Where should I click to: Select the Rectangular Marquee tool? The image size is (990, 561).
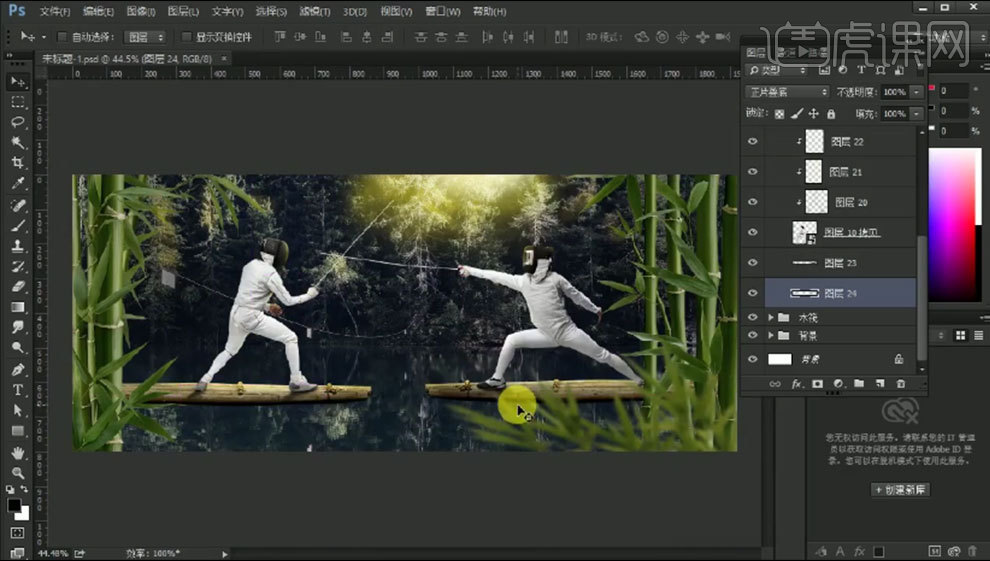pos(18,102)
